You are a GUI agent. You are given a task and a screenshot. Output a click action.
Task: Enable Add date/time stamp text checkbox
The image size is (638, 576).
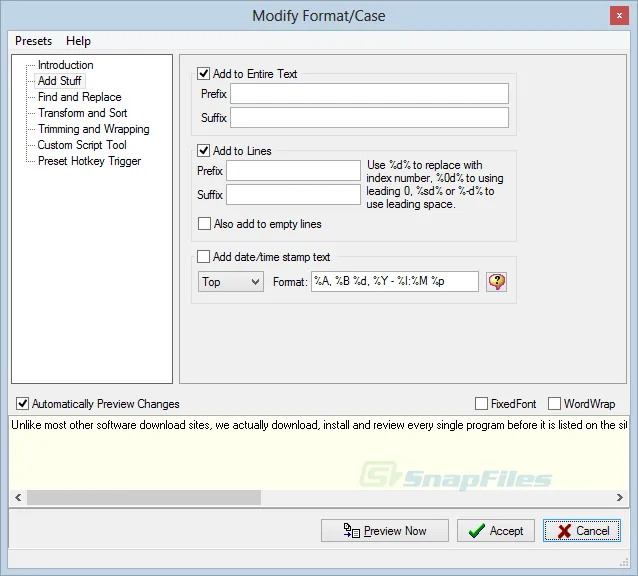203,257
